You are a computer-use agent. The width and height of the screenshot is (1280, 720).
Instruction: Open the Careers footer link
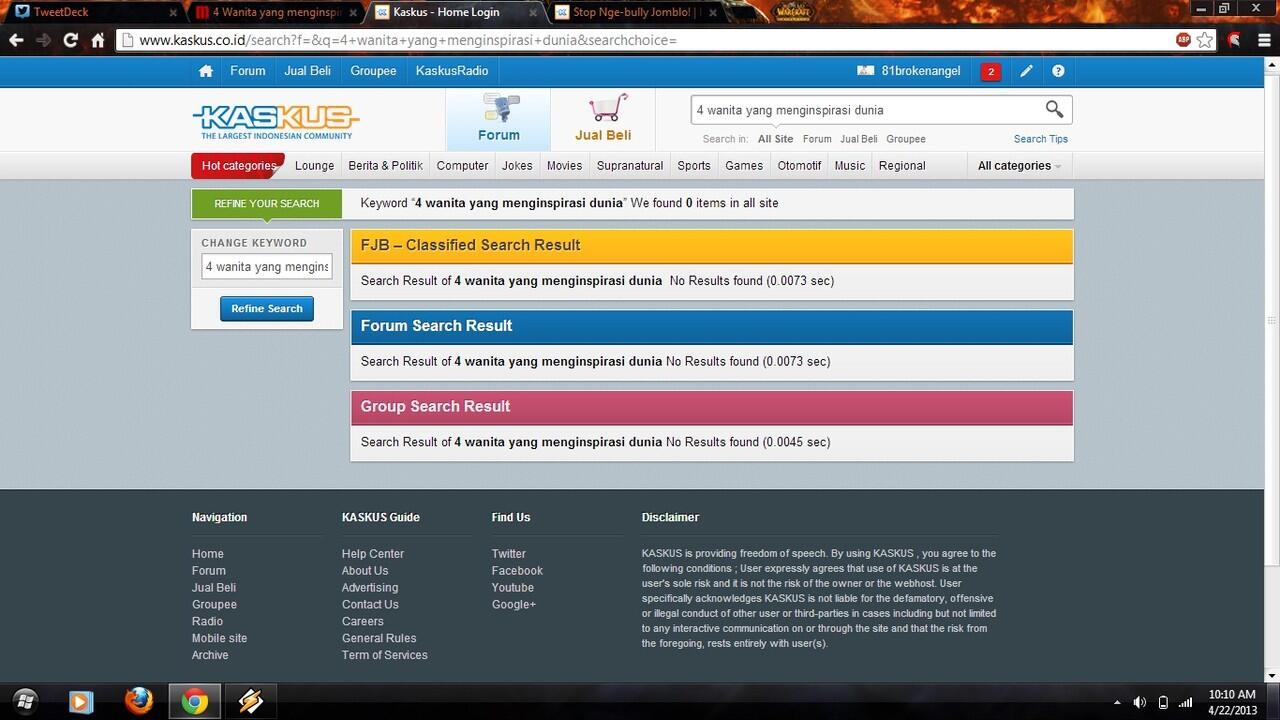pyautogui.click(x=363, y=621)
